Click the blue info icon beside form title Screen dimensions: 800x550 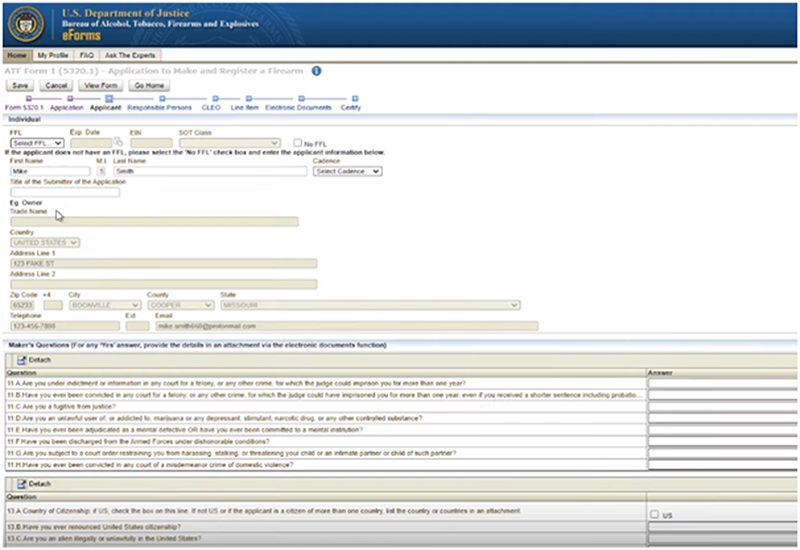pyautogui.click(x=316, y=71)
